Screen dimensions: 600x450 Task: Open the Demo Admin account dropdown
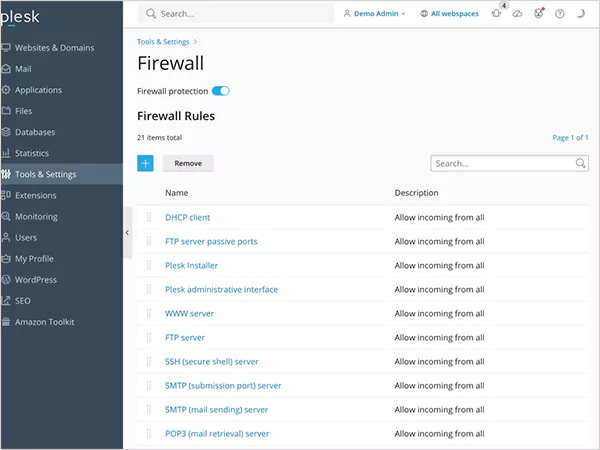[374, 14]
